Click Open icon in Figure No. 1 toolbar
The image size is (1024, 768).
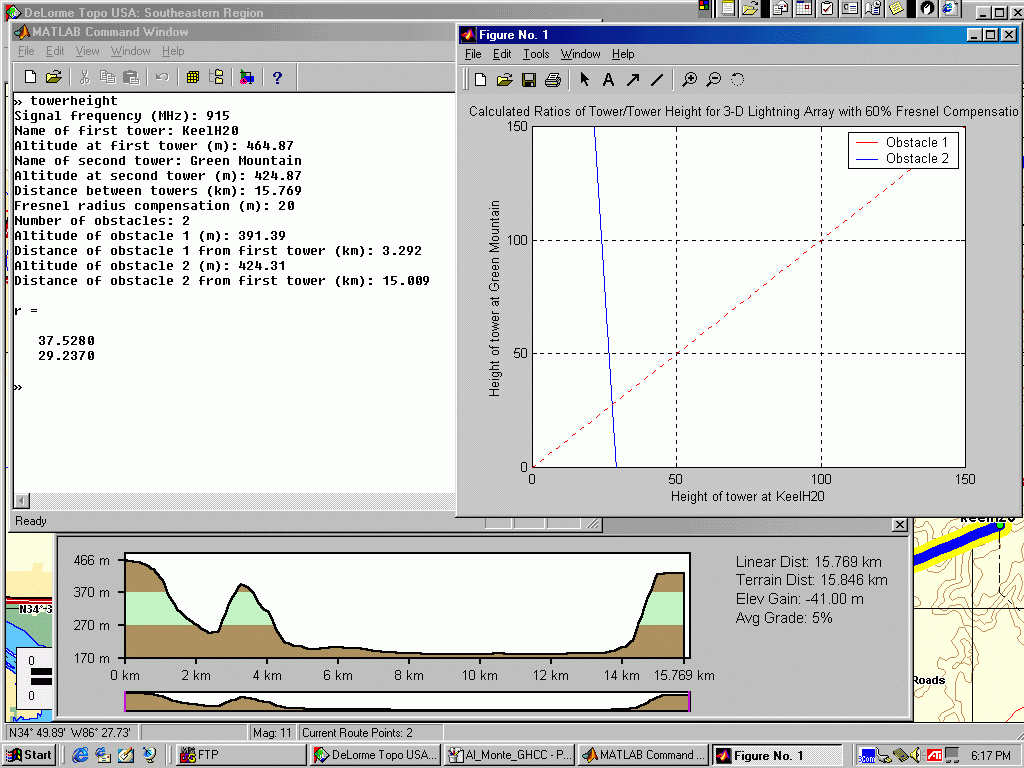click(504, 80)
